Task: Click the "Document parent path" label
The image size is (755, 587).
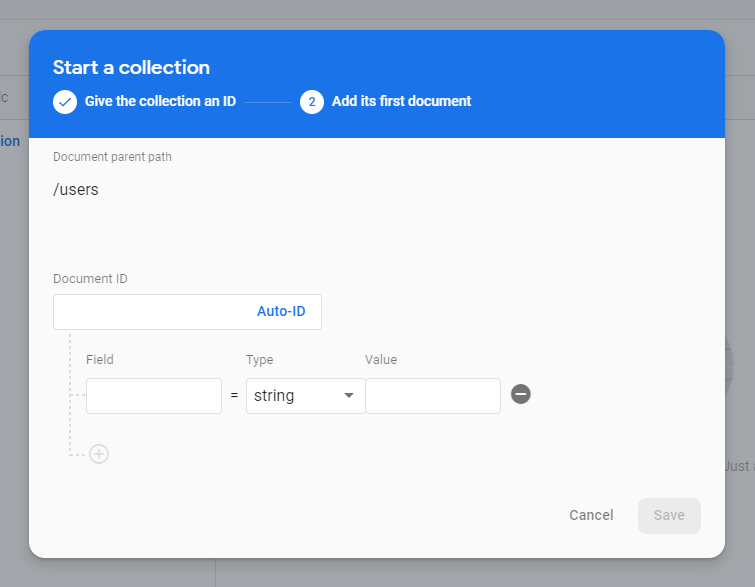Action: pyautogui.click(x=112, y=157)
